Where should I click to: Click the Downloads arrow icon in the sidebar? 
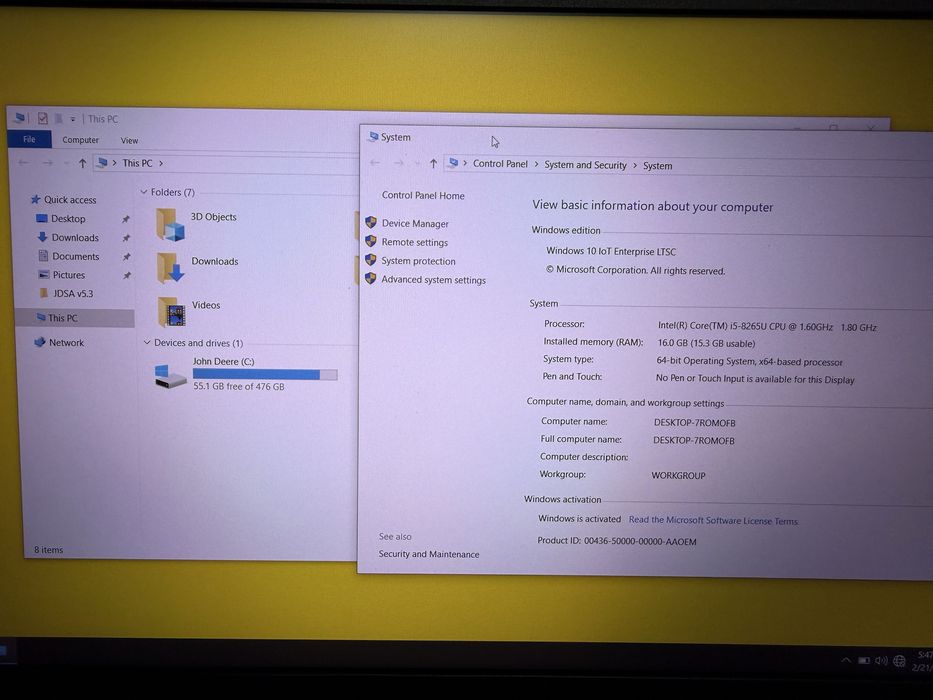(x=42, y=237)
